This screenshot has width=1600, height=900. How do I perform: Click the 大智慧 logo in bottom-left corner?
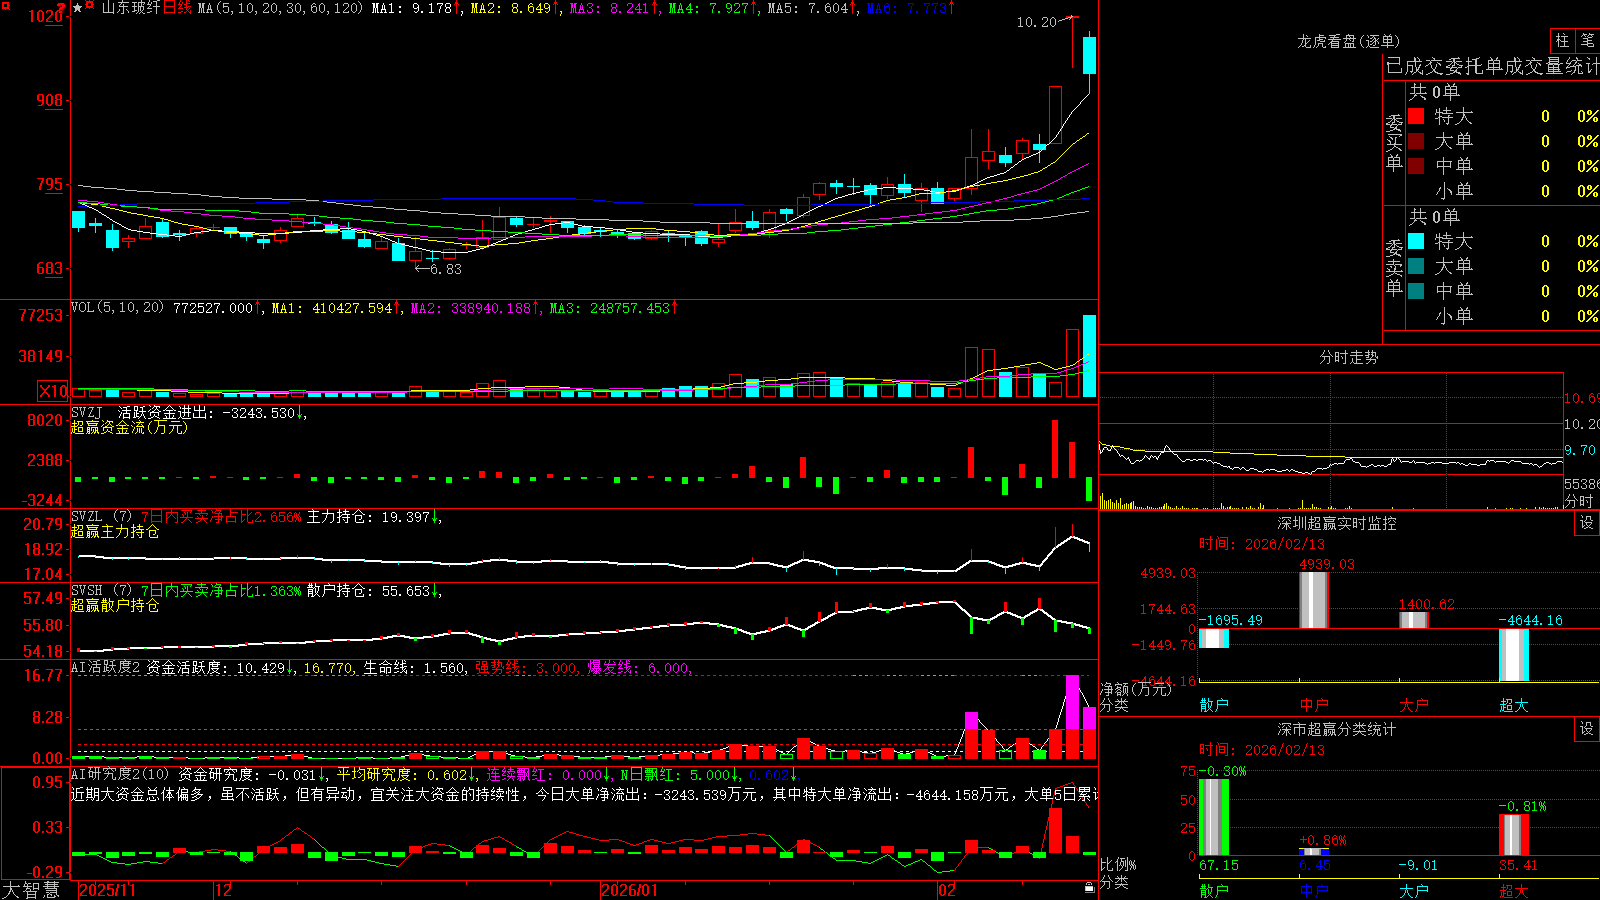[x=31, y=890]
